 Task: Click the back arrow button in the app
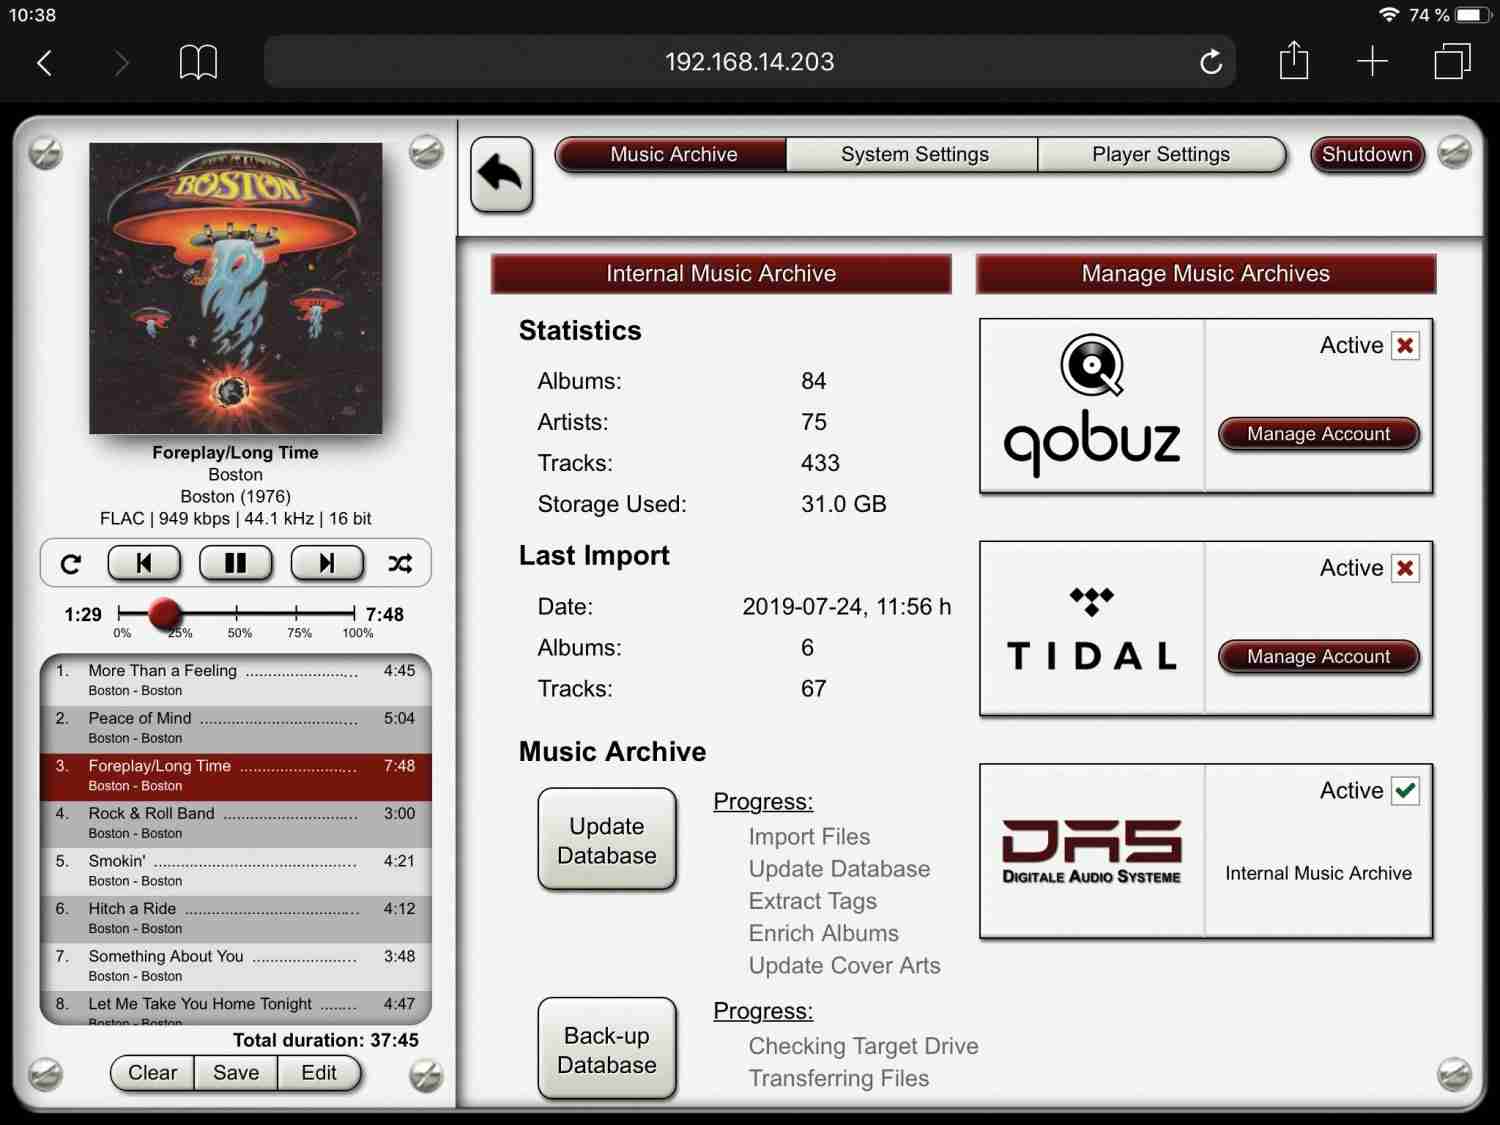click(501, 175)
